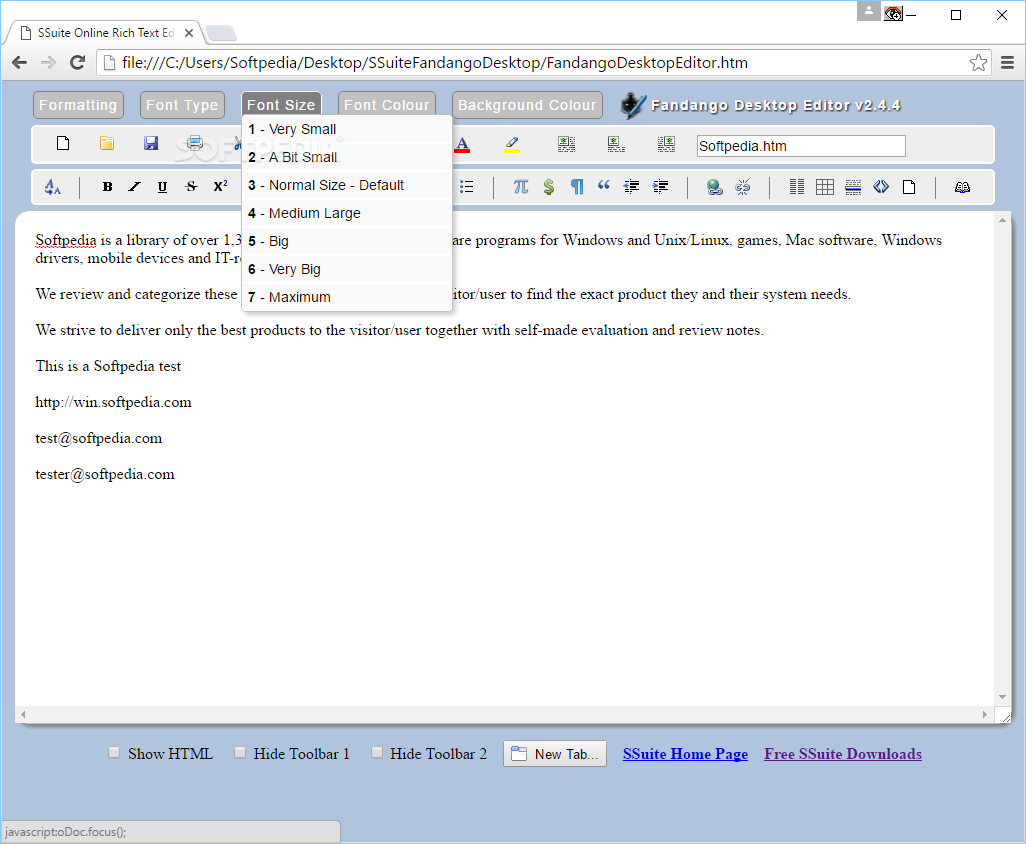Open the dictionary book icon

[x=962, y=188]
